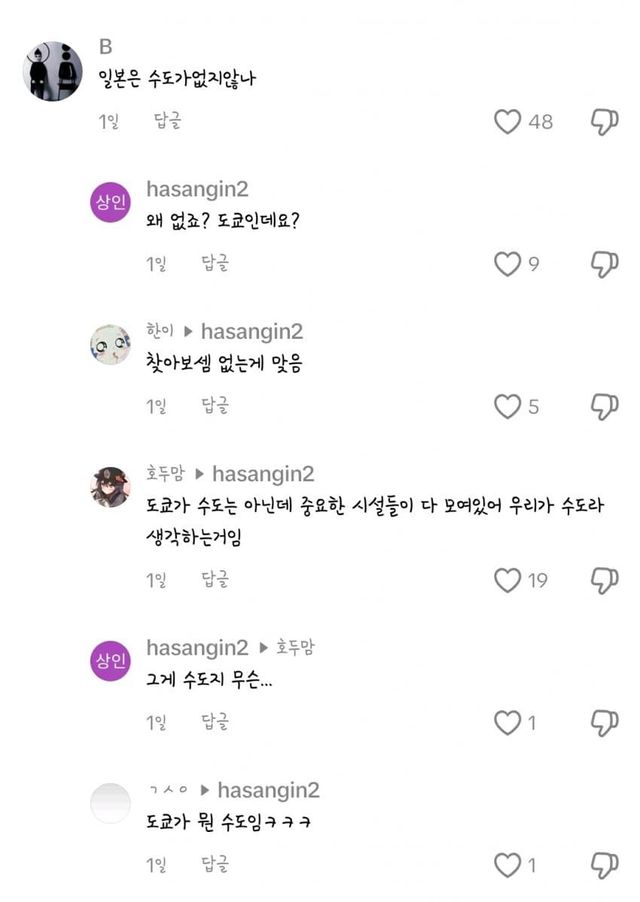Viewport: 640px width, 902px height.
Task: Dislike B's top comment
Action: point(604,122)
